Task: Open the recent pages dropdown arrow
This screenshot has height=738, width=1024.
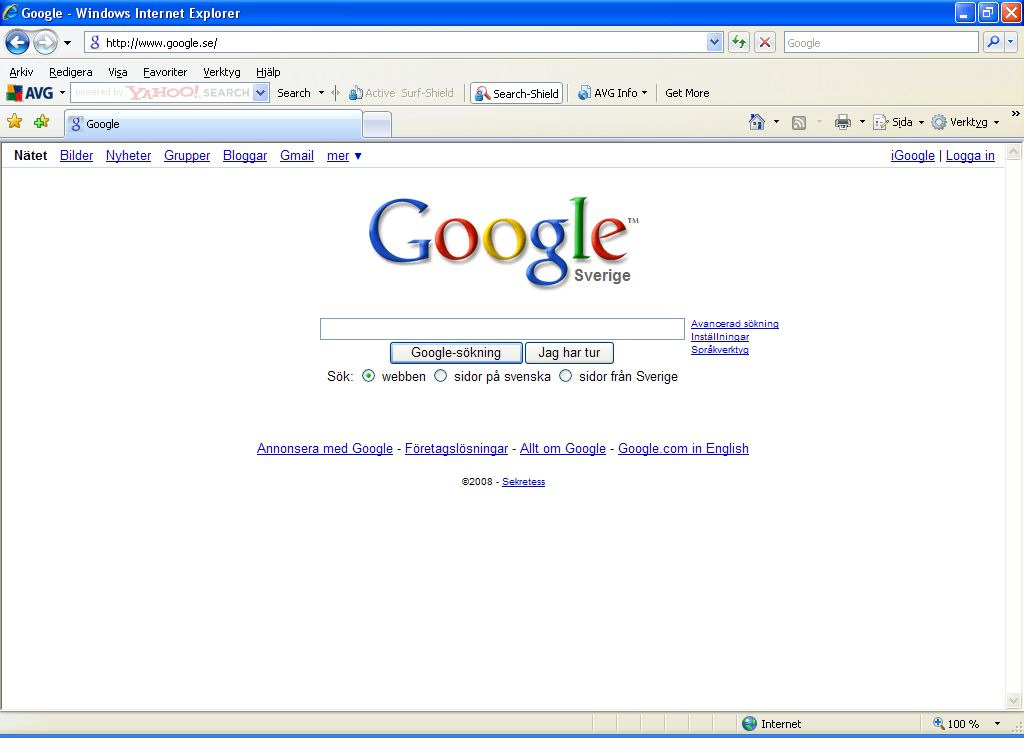Action: (67, 43)
